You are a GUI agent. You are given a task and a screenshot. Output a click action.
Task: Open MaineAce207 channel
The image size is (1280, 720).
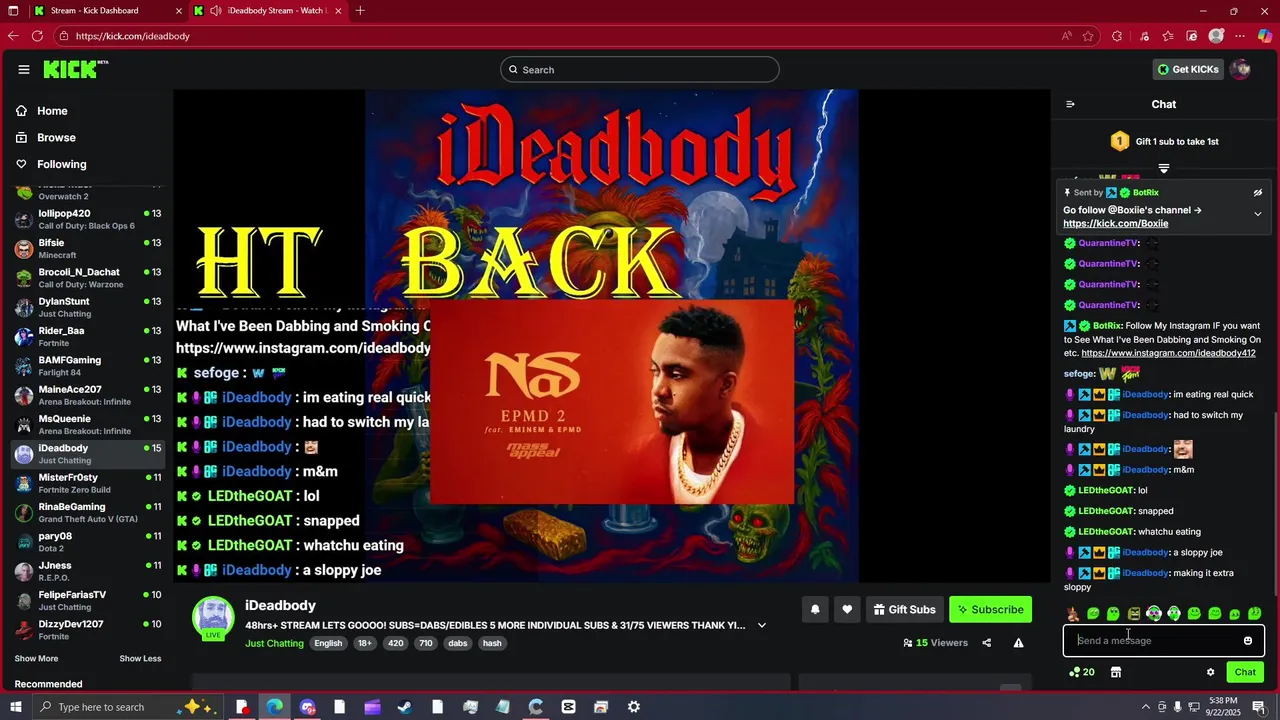pos(88,395)
